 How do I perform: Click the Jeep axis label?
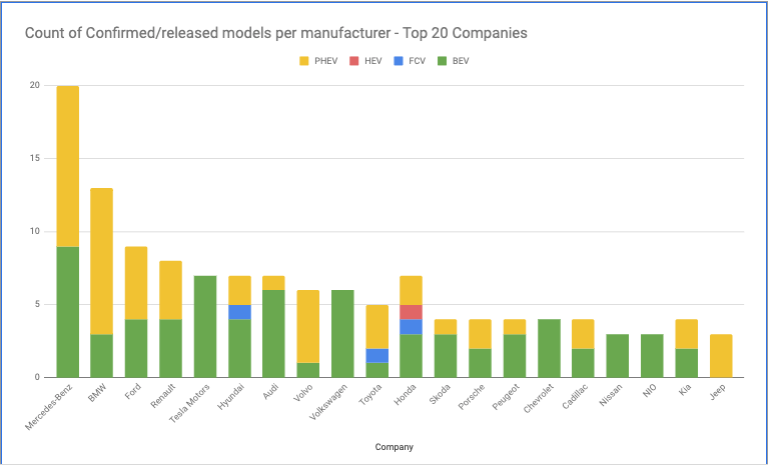click(x=718, y=391)
